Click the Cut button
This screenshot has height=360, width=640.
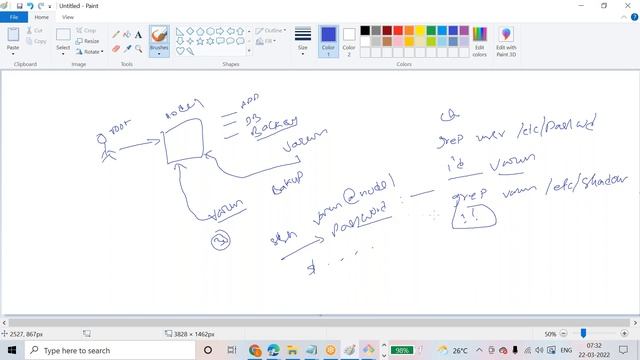[x=35, y=31]
